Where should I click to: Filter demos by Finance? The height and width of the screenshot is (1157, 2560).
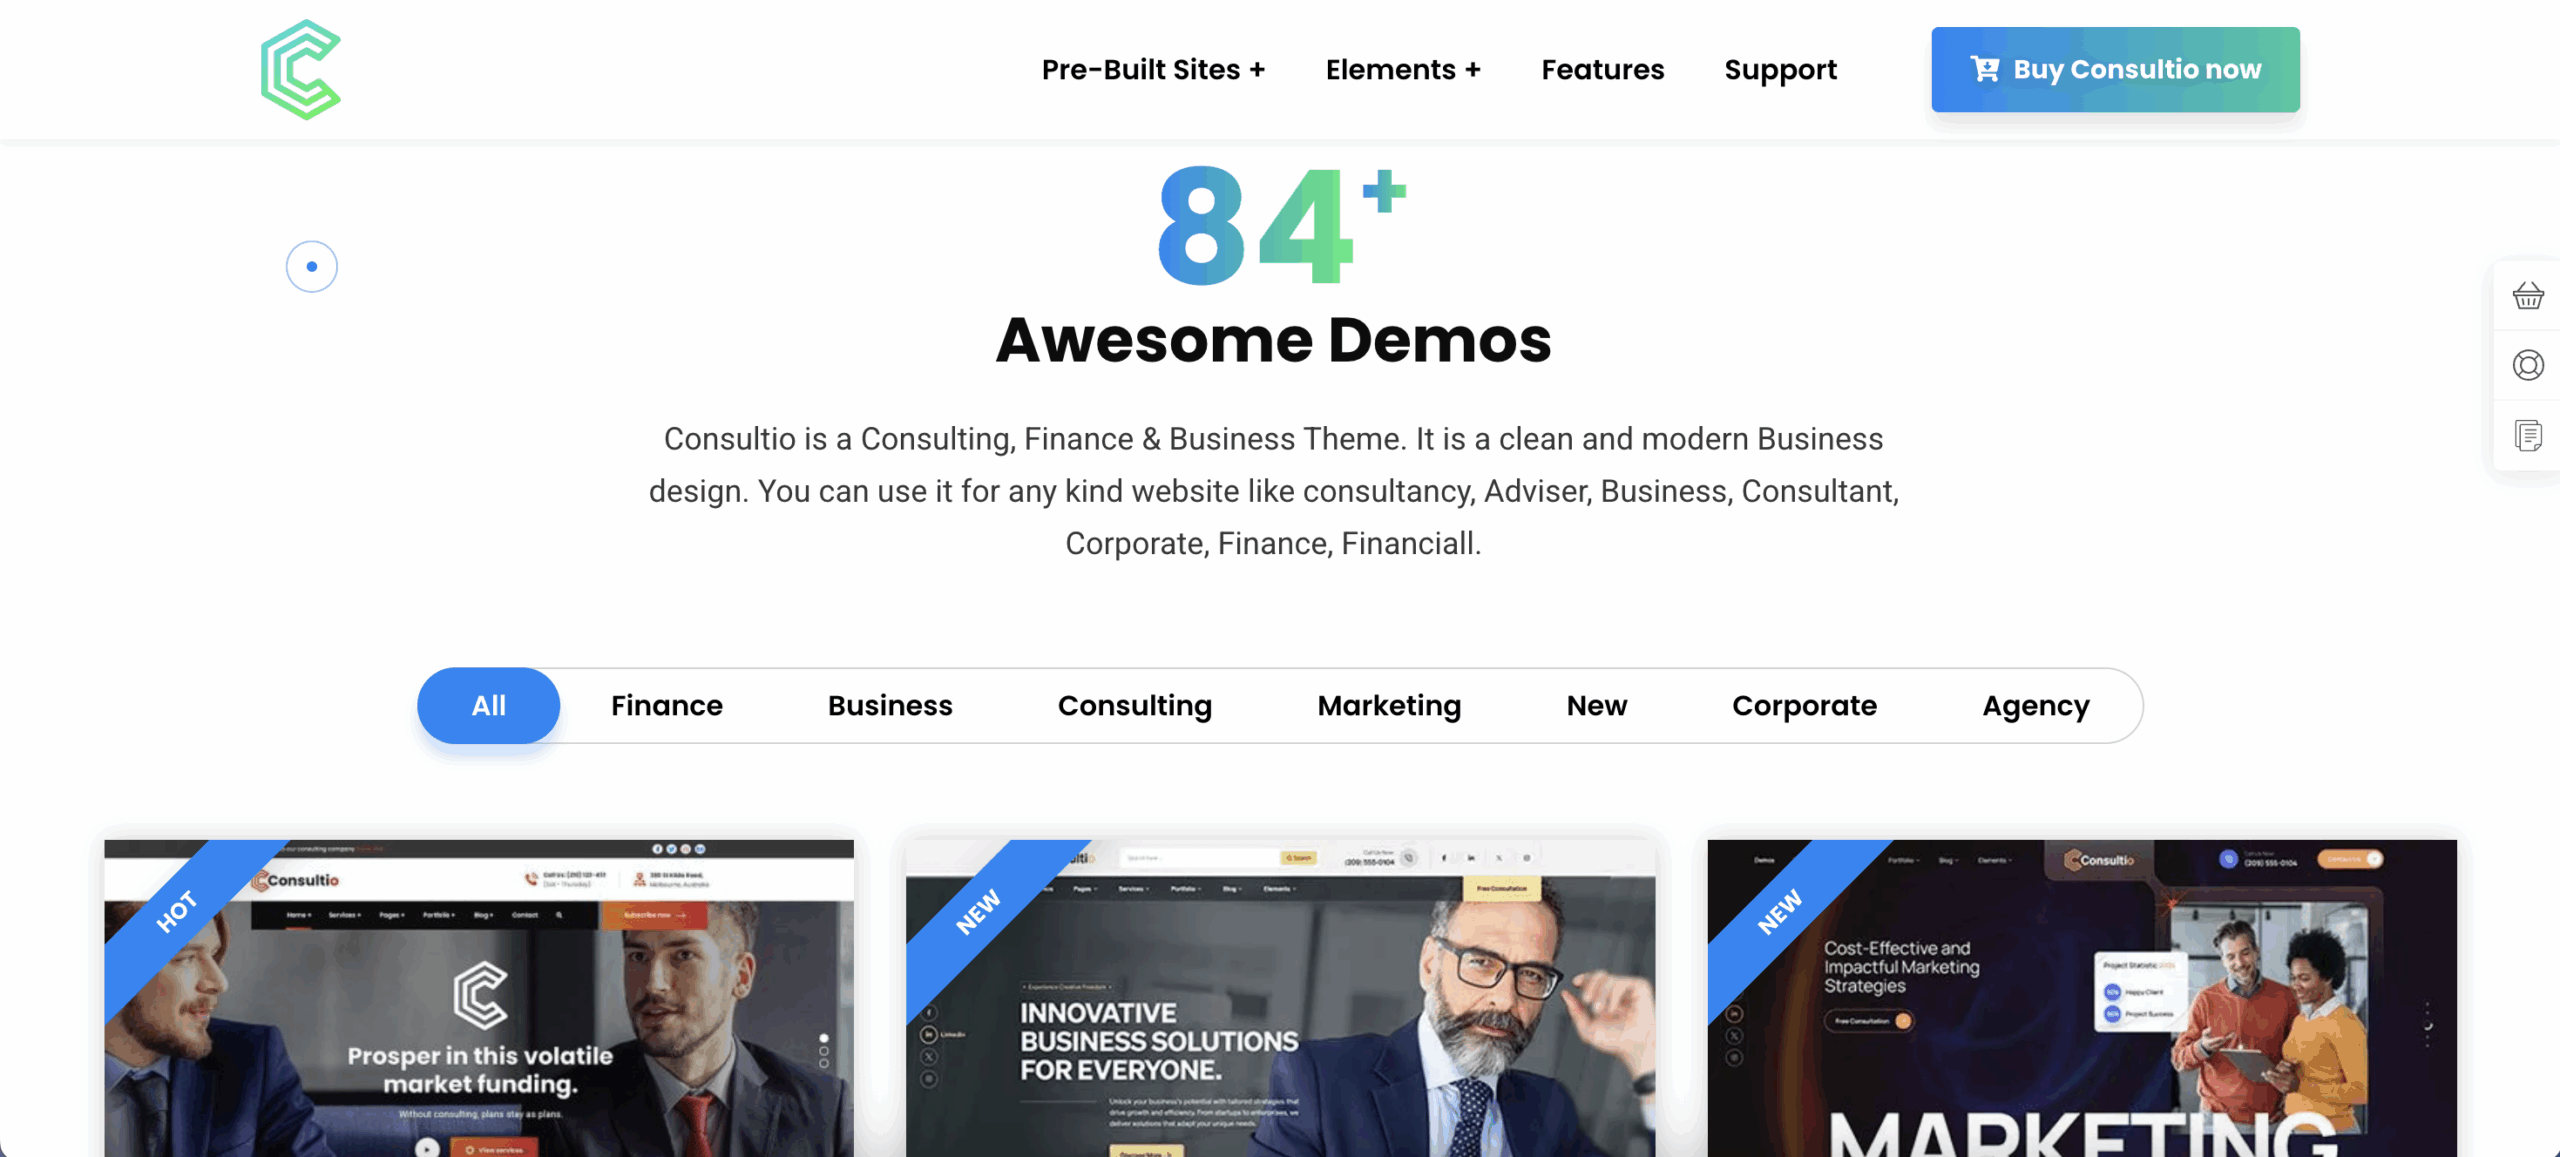(x=667, y=705)
